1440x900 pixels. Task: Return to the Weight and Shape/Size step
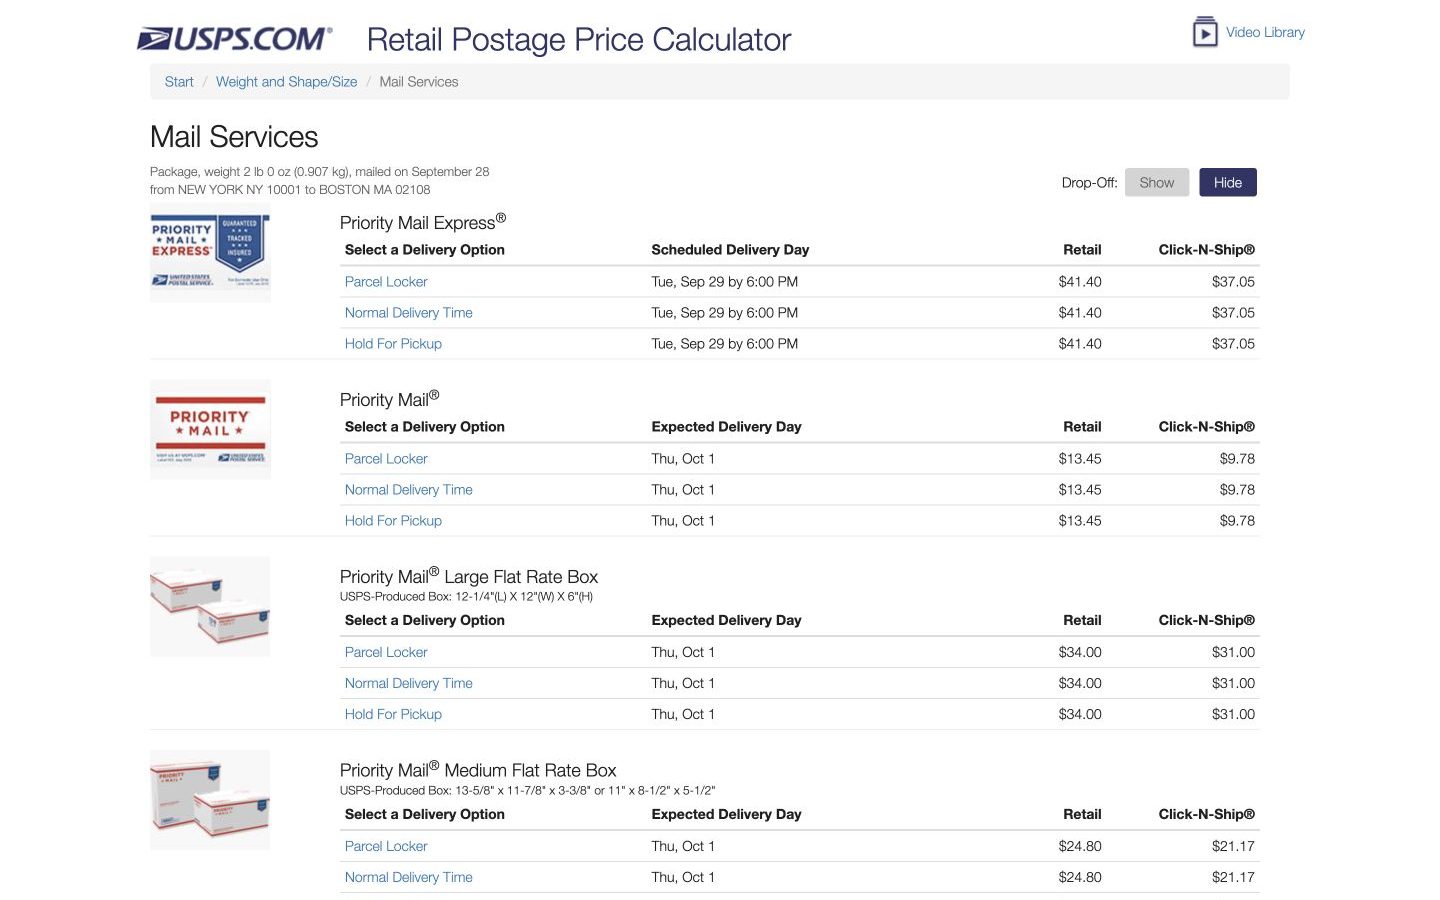[286, 82]
